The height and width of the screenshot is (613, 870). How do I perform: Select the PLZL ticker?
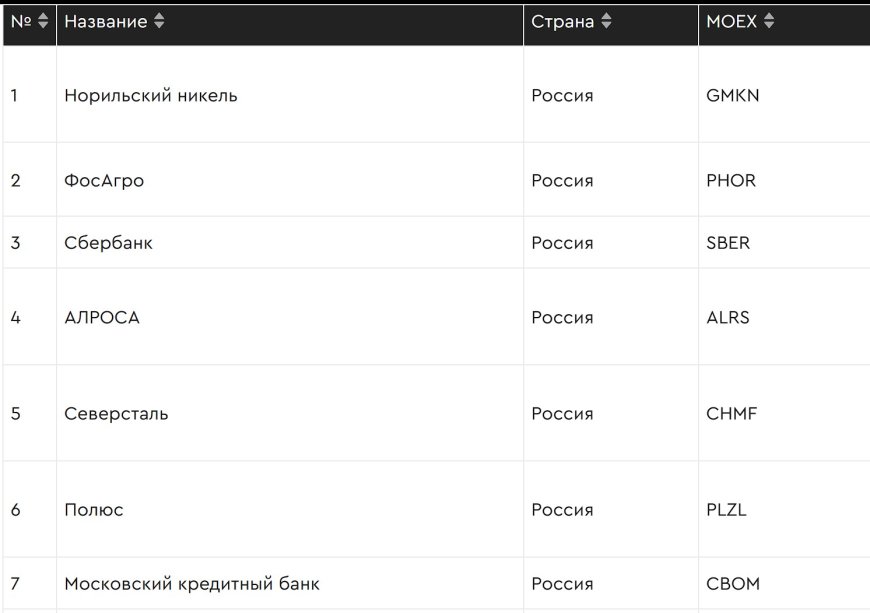726,510
